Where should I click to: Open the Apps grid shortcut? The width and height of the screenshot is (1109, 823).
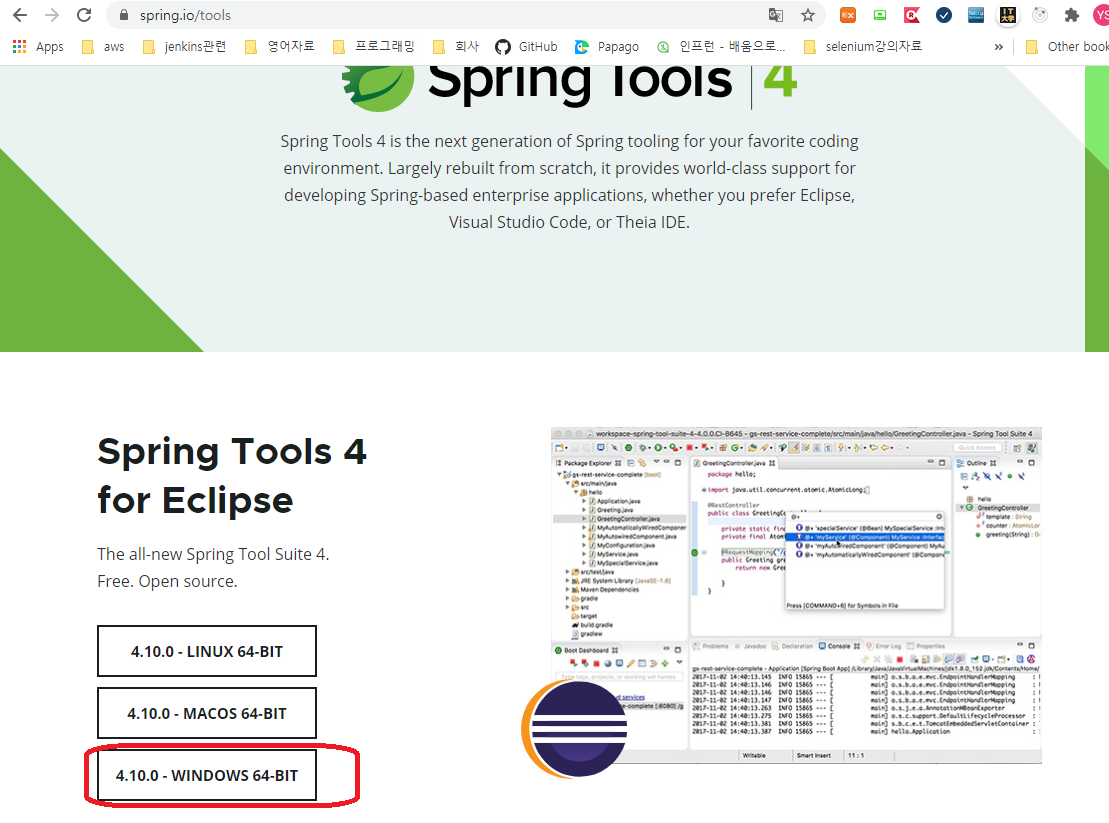(38, 47)
